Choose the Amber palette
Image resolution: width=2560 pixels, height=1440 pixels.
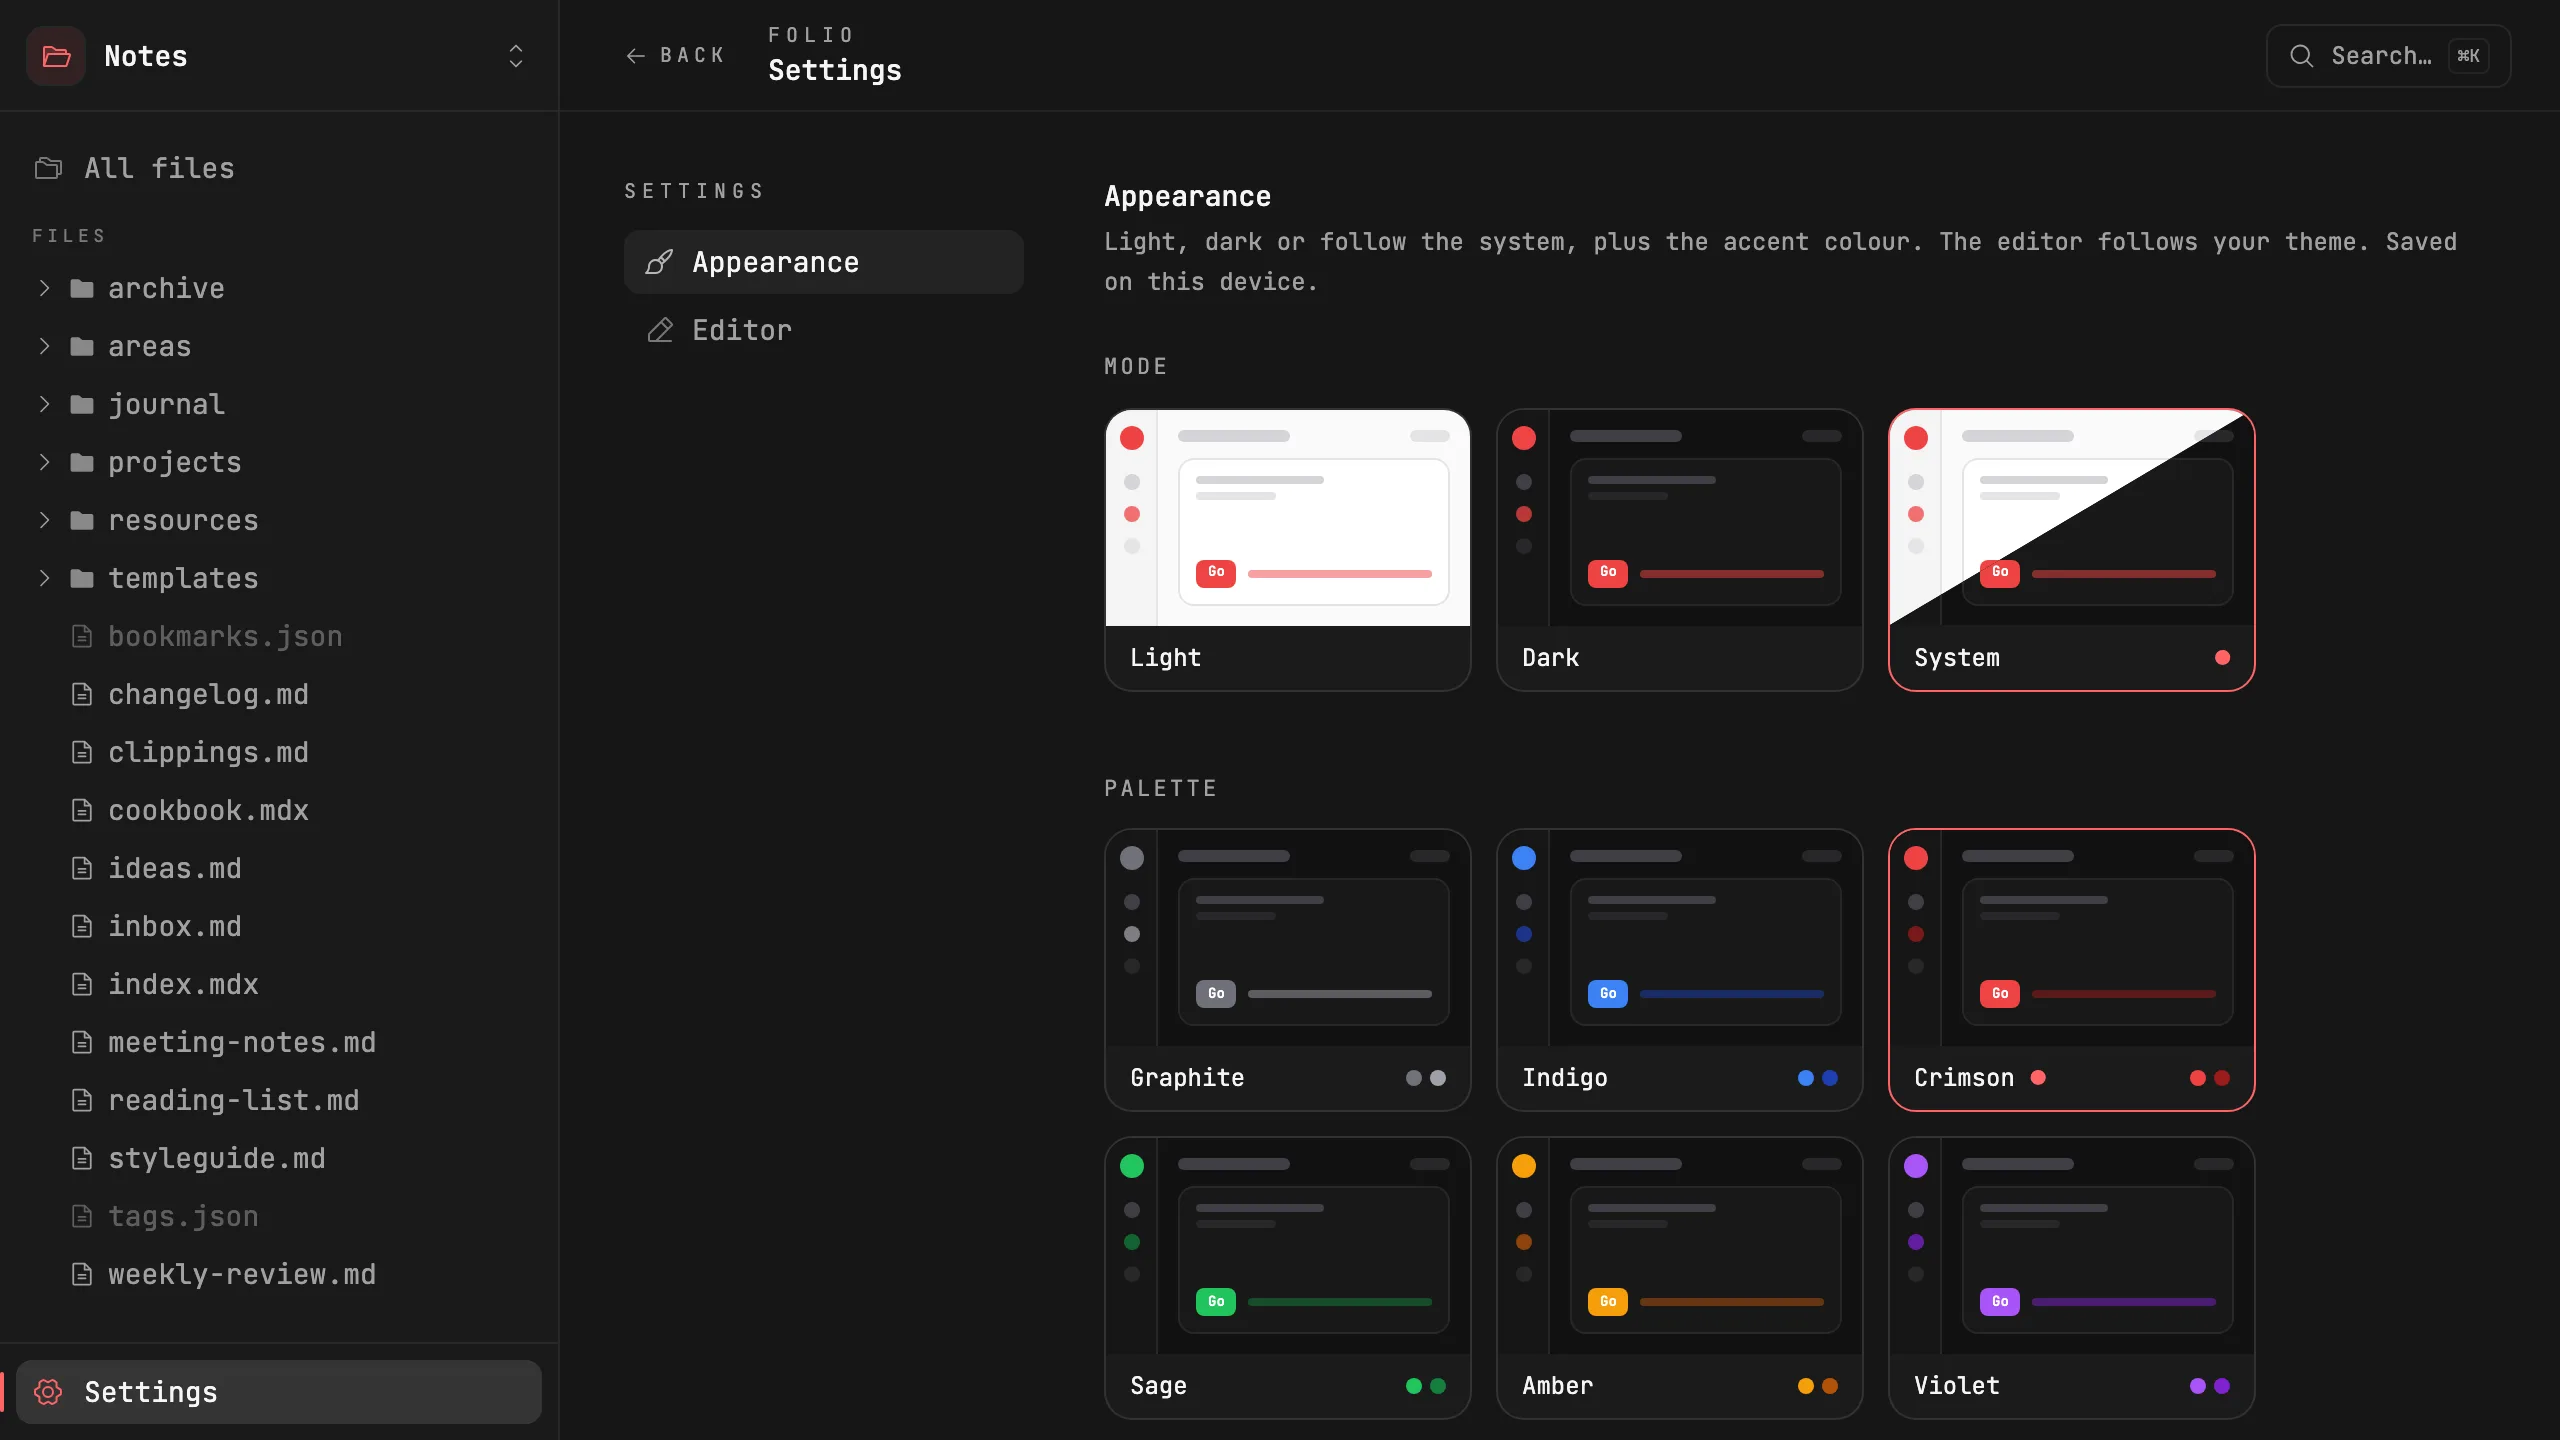point(1679,1277)
